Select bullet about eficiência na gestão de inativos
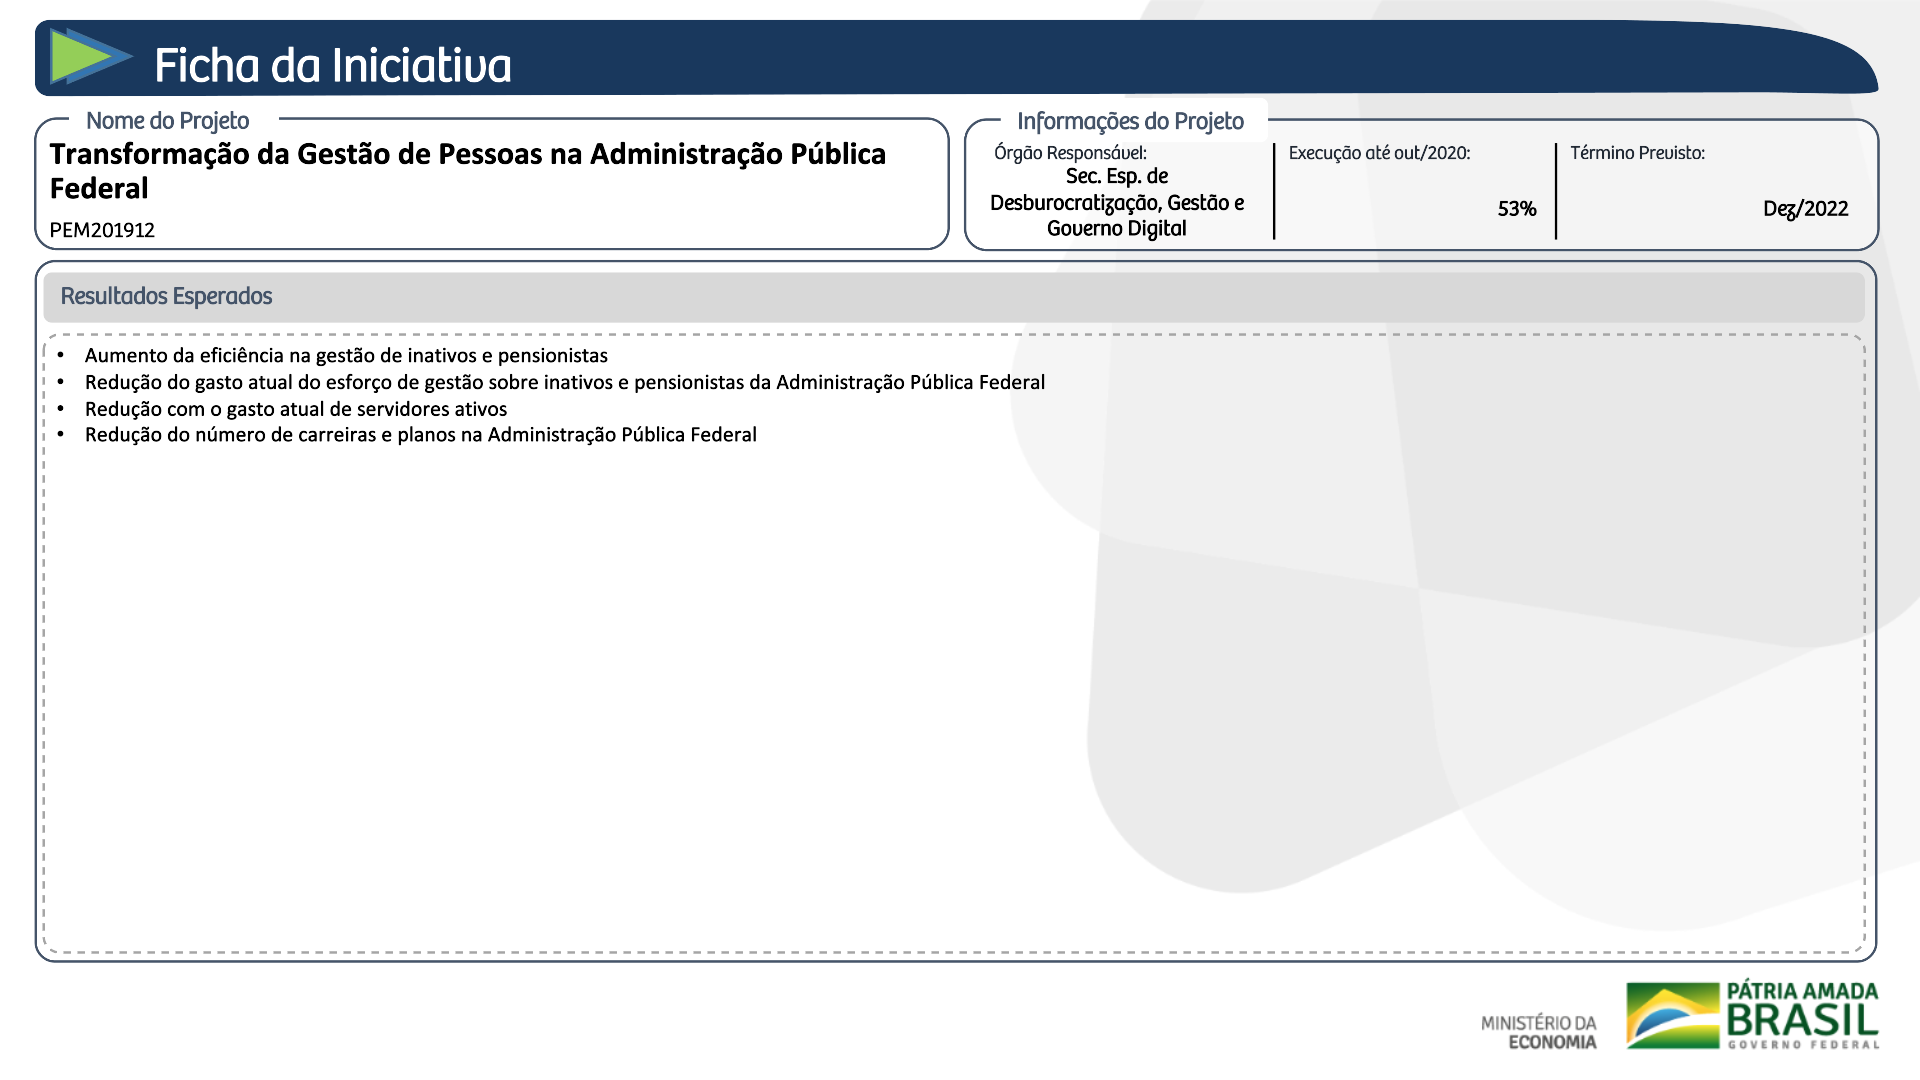The width and height of the screenshot is (1920, 1080). (346, 355)
